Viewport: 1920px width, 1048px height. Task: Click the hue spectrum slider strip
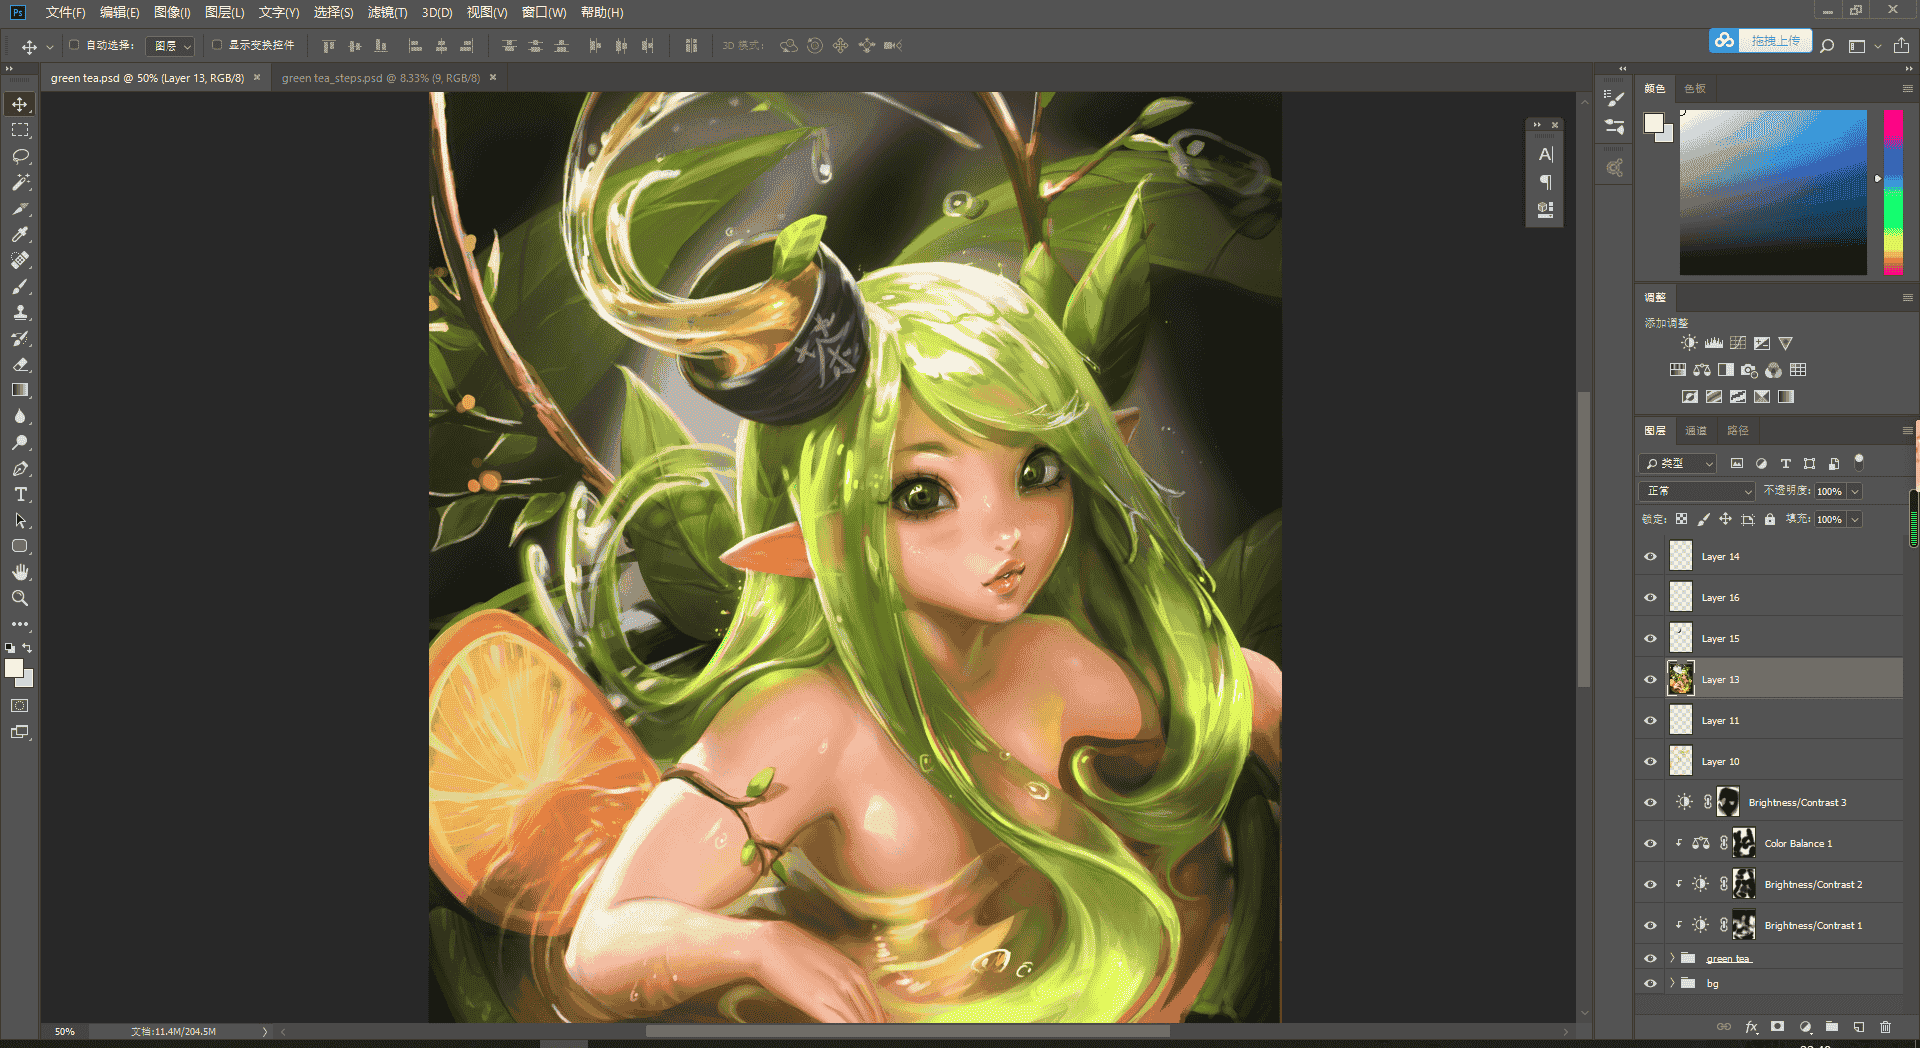[1893, 192]
